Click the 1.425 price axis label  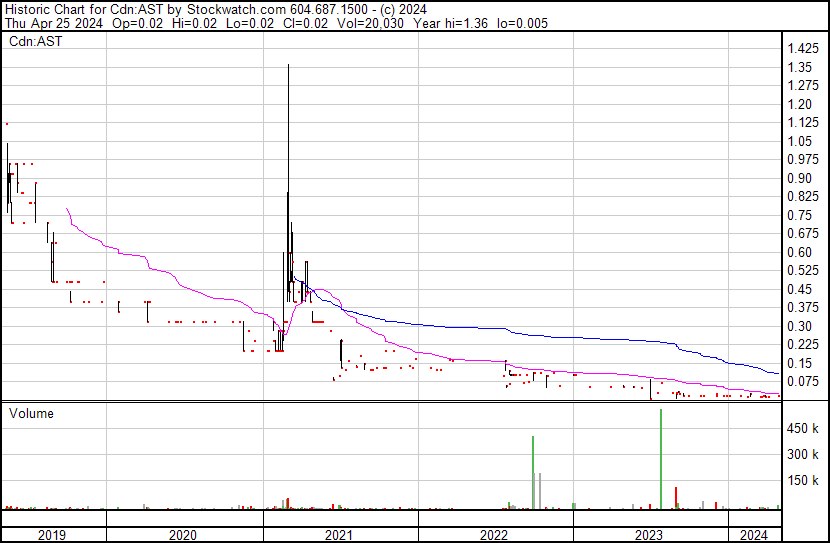801,49
